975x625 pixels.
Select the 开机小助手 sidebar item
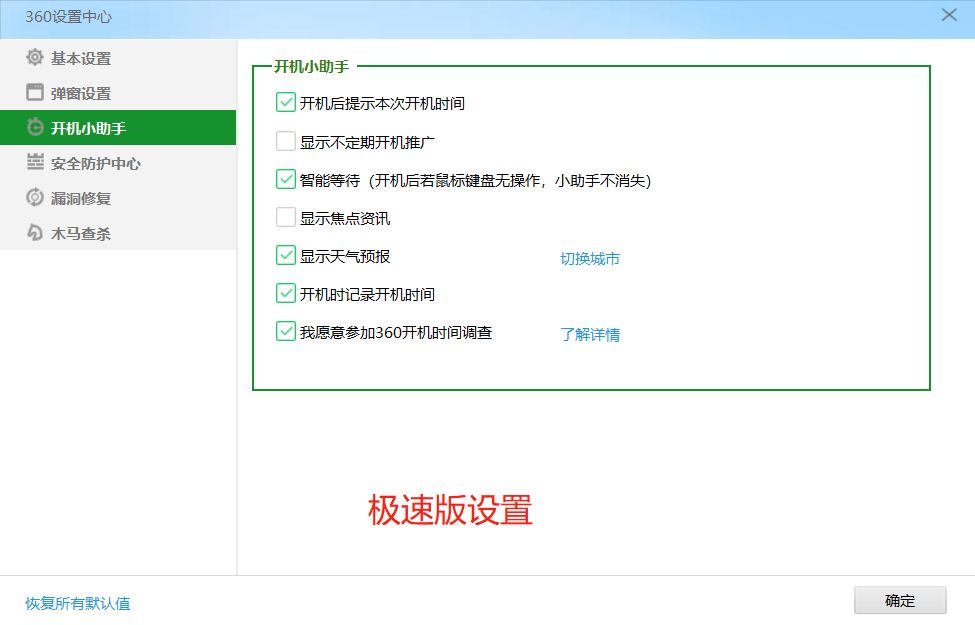pos(118,127)
